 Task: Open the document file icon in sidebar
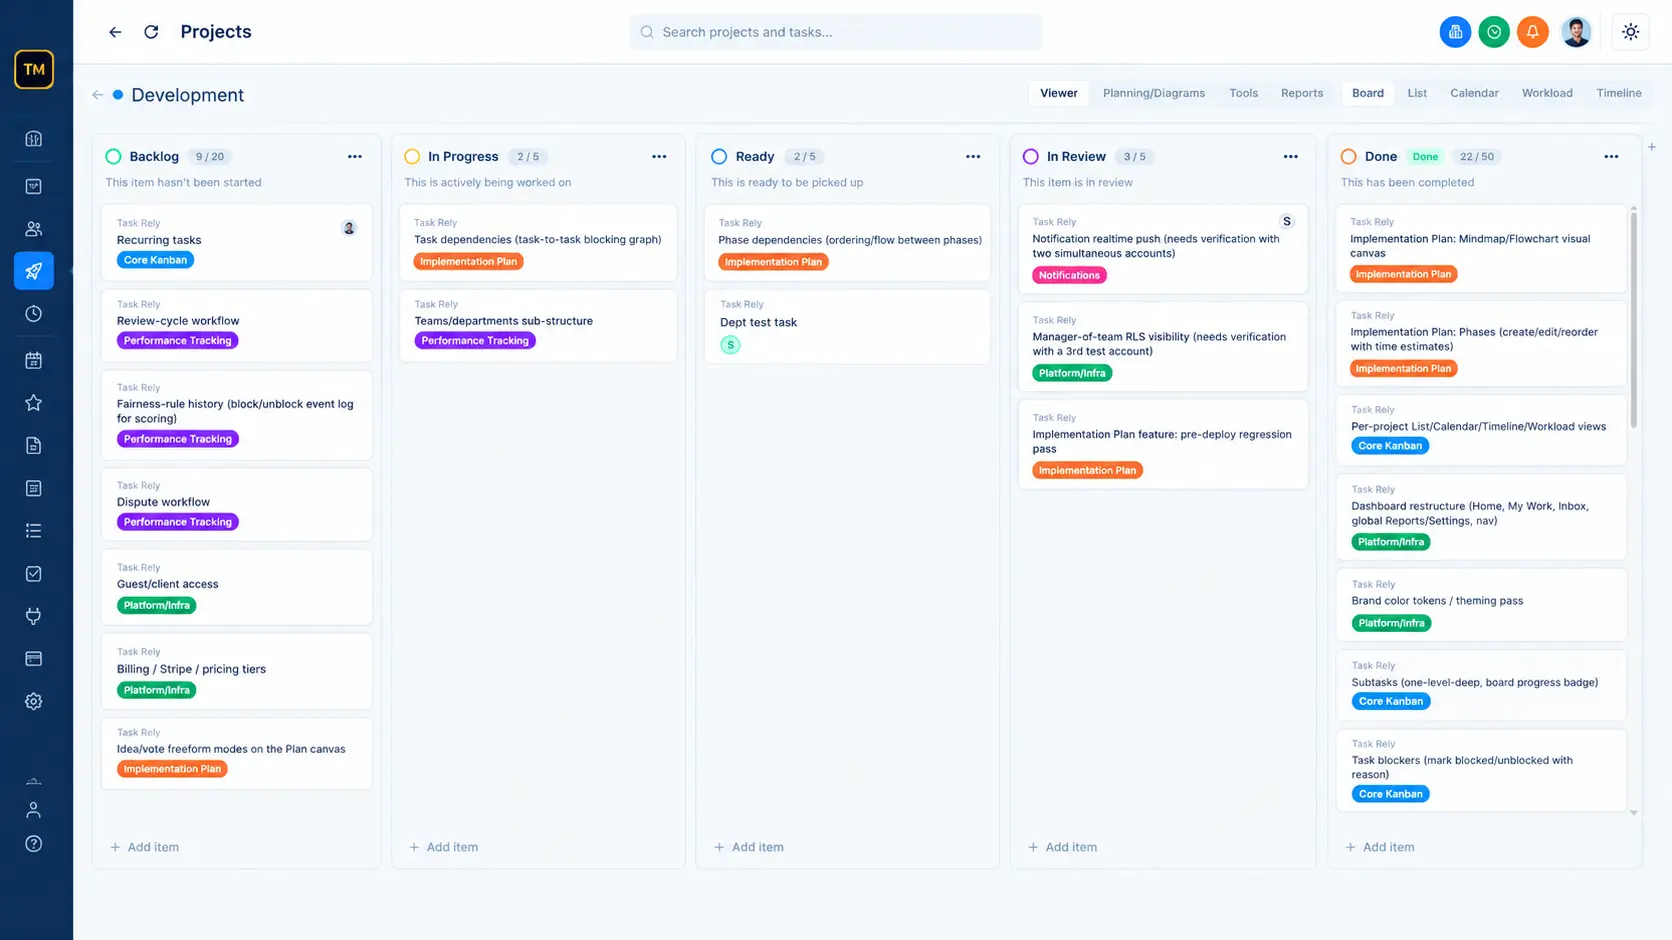(34, 446)
